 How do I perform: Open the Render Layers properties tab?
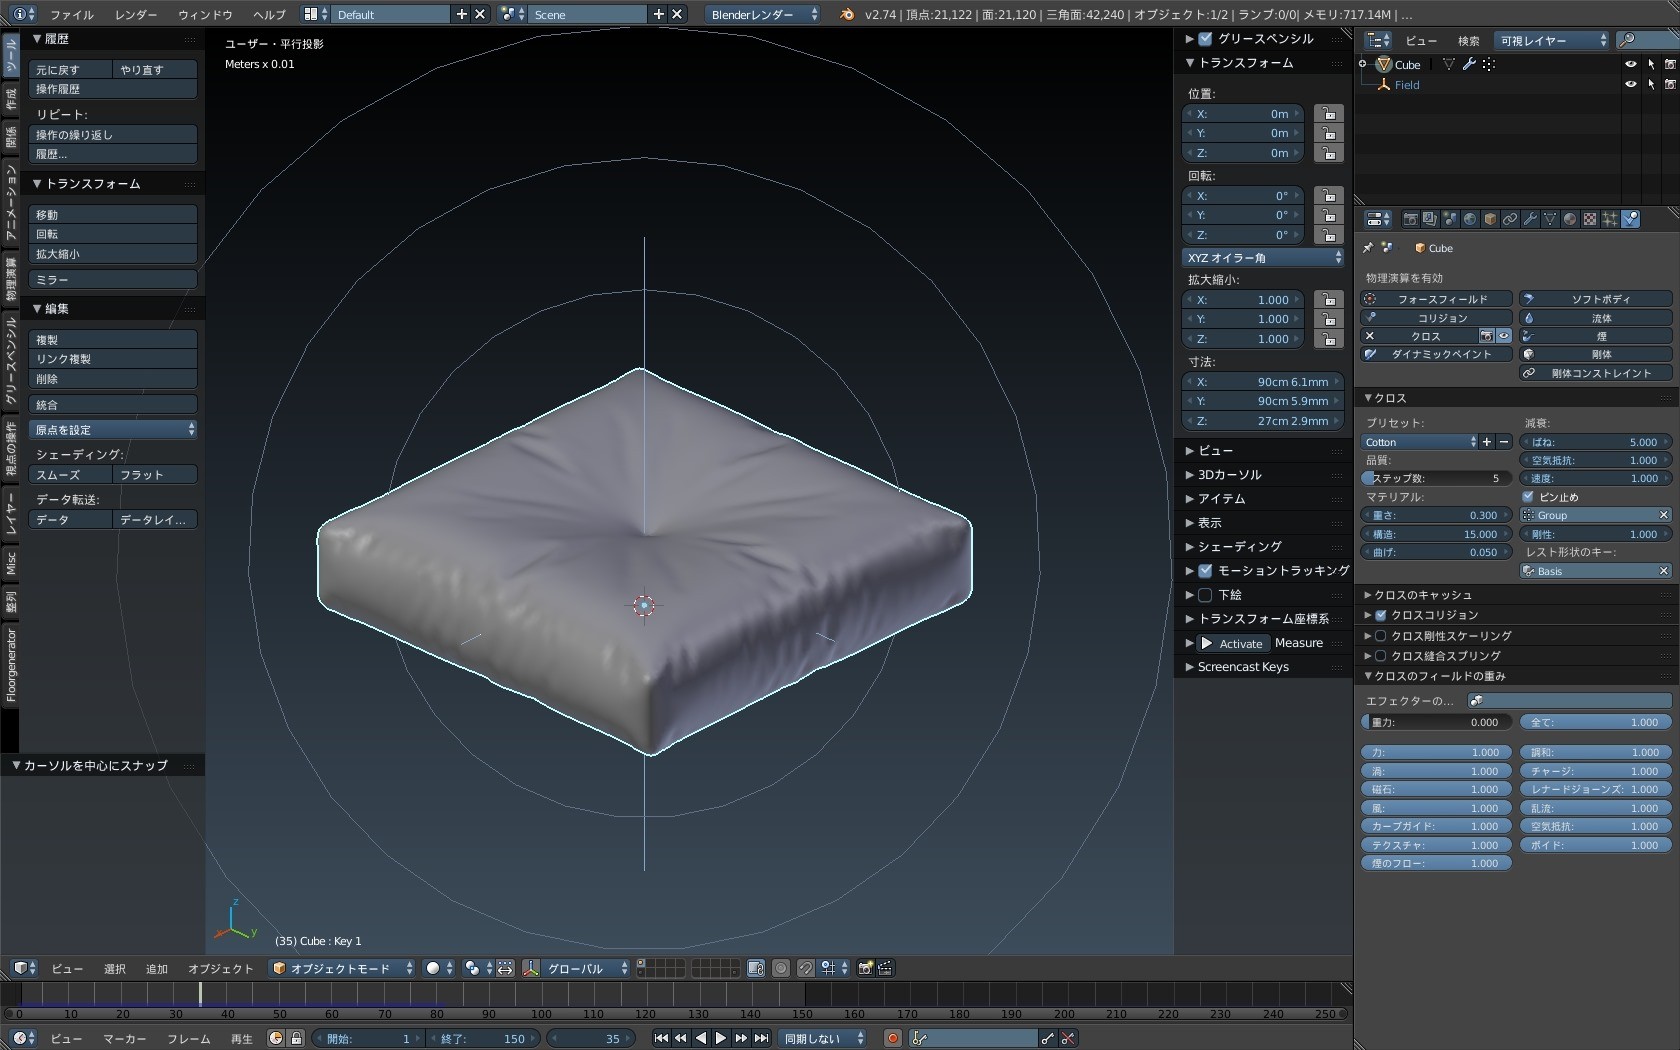pos(1430,219)
